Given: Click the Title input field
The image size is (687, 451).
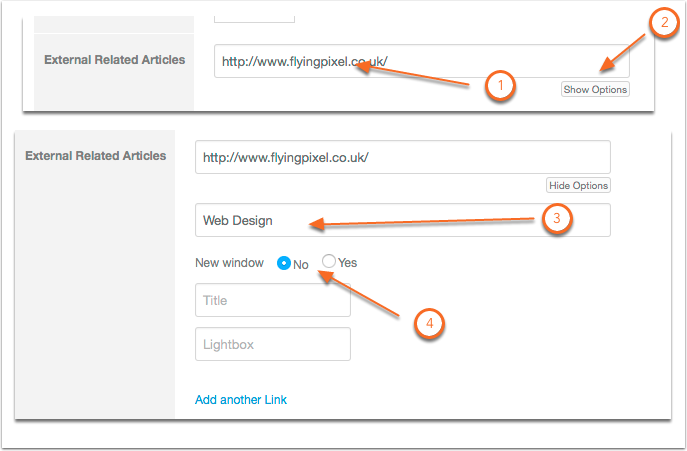Looking at the screenshot, I should coord(273,300).
